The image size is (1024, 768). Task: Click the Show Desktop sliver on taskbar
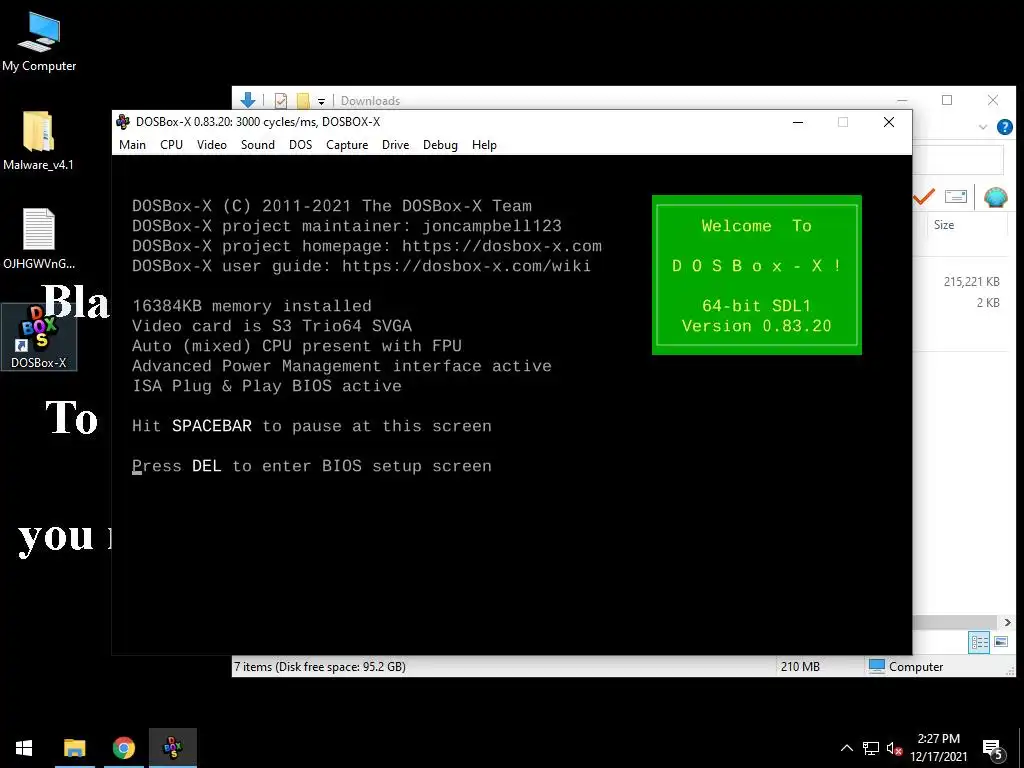point(1021,748)
